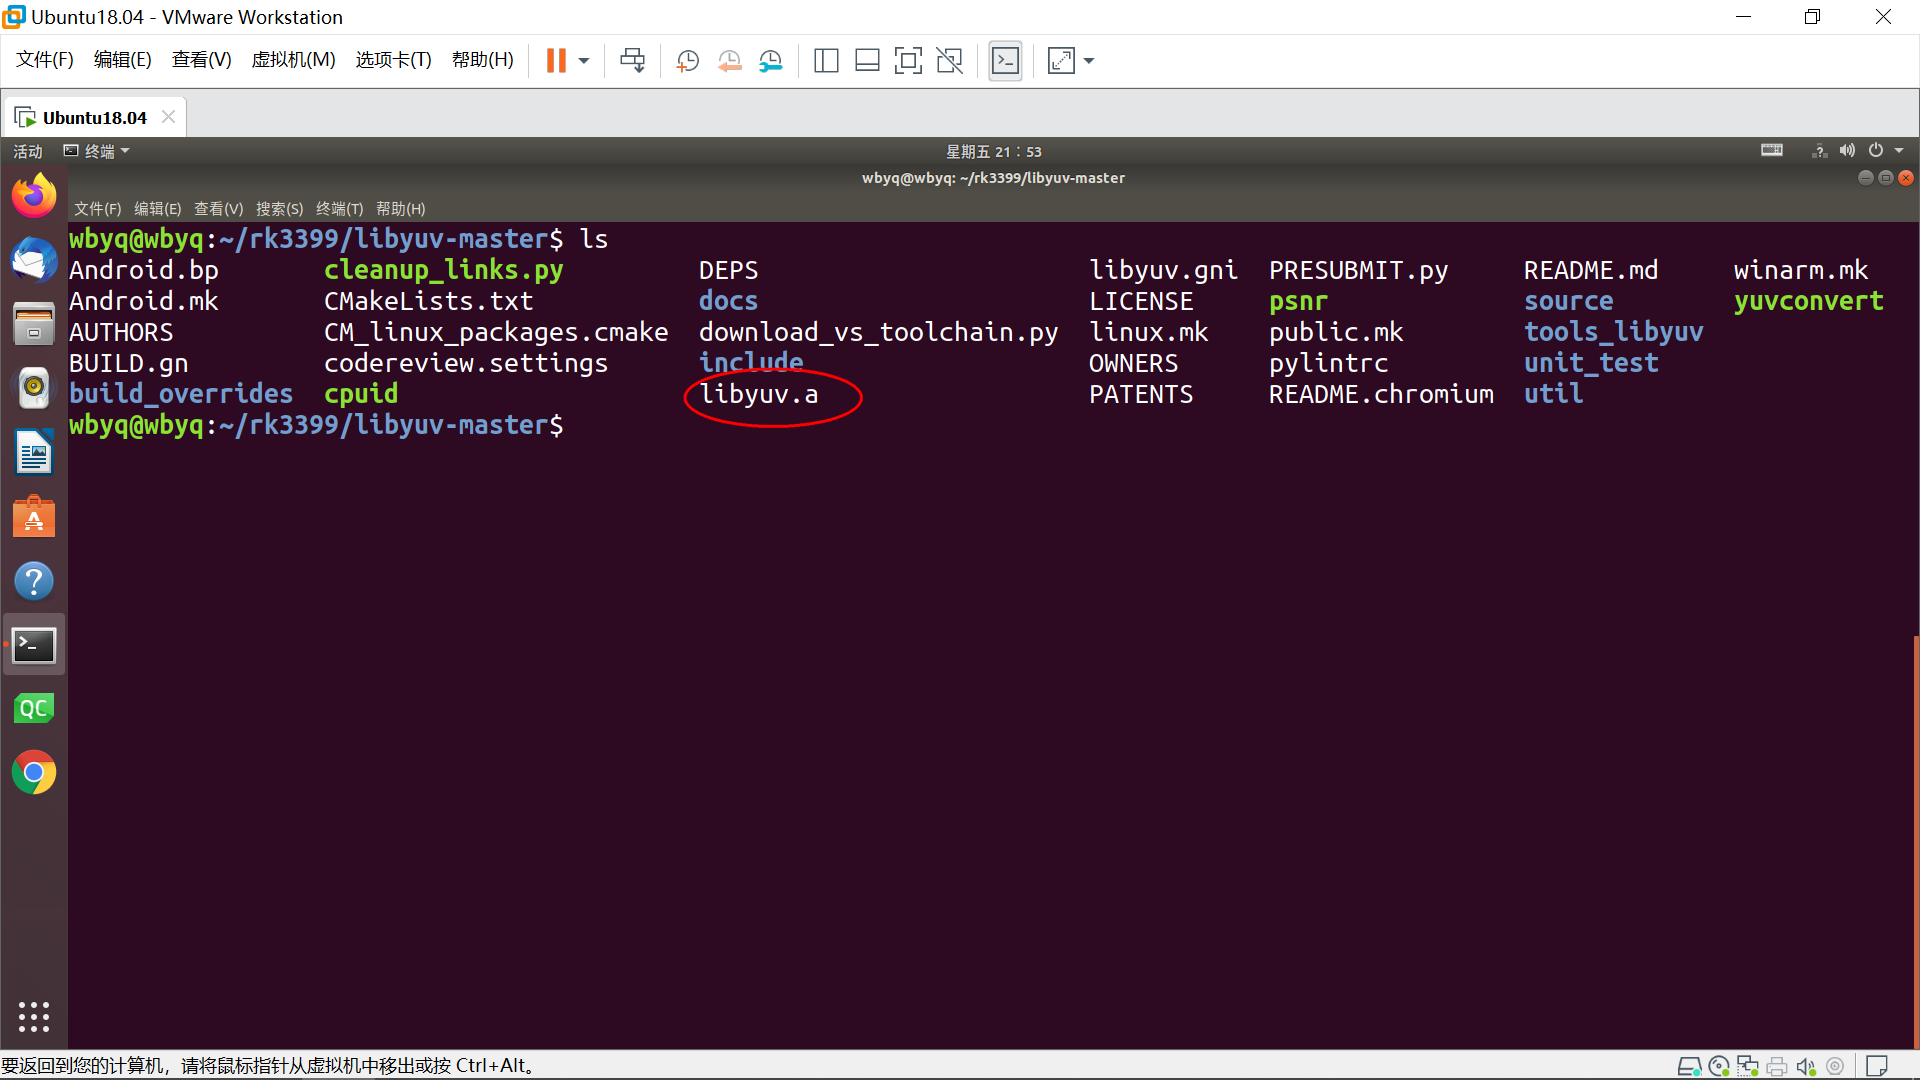
Task: Open the suspend button dropdown arrow
Action: (583, 60)
